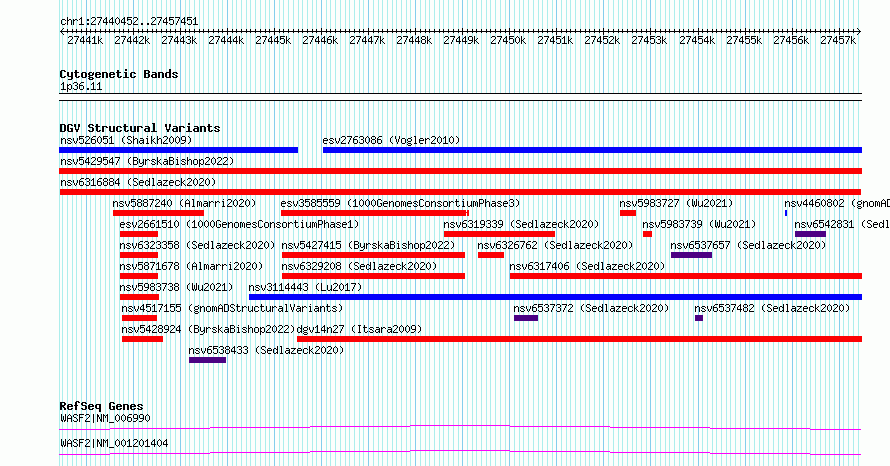Click the nsv6319339 (Sedlazeck2020) label
890x466 pixels.
point(521,224)
